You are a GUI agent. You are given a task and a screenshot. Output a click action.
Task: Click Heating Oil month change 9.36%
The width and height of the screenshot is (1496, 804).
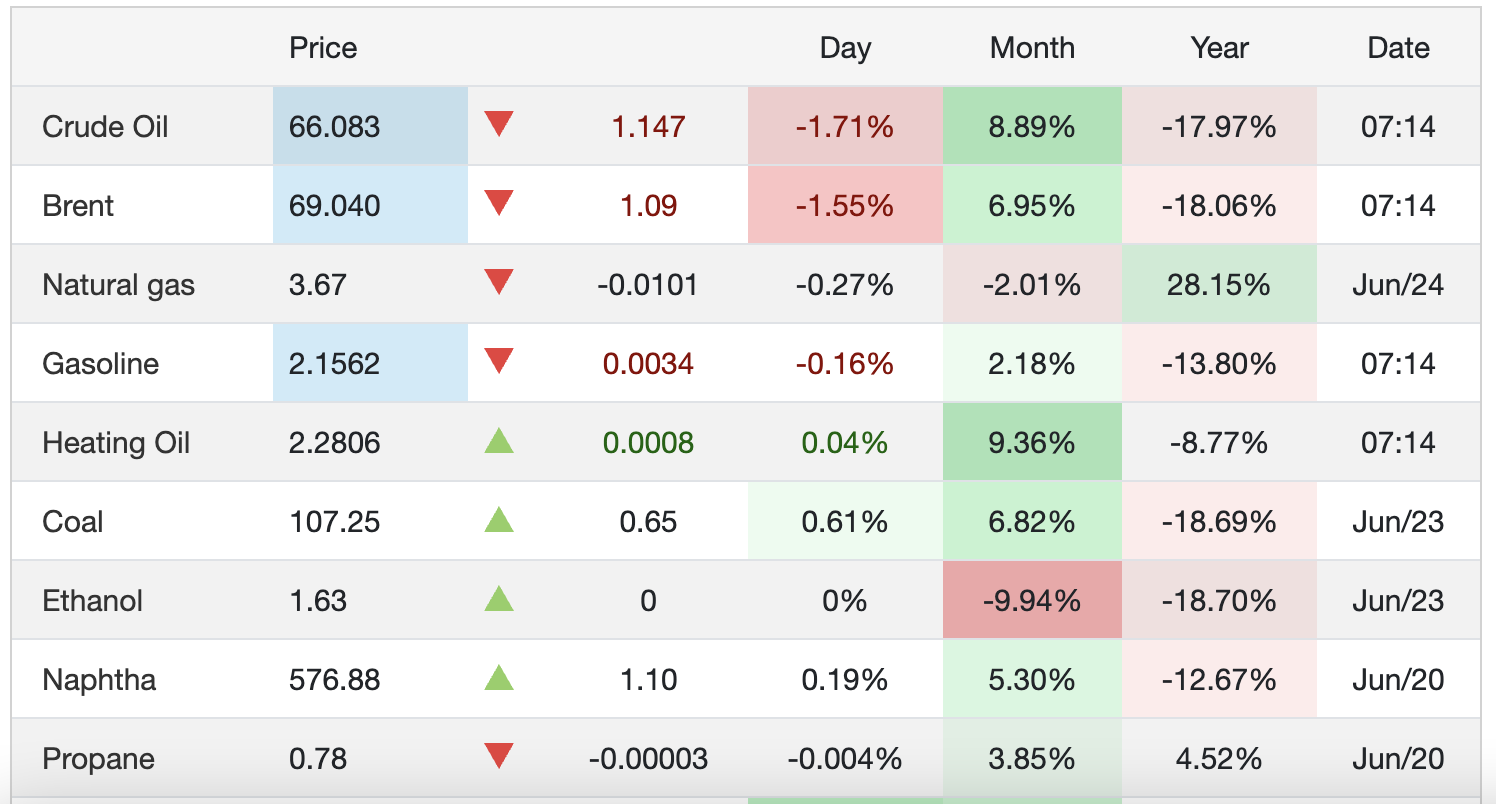(1032, 443)
